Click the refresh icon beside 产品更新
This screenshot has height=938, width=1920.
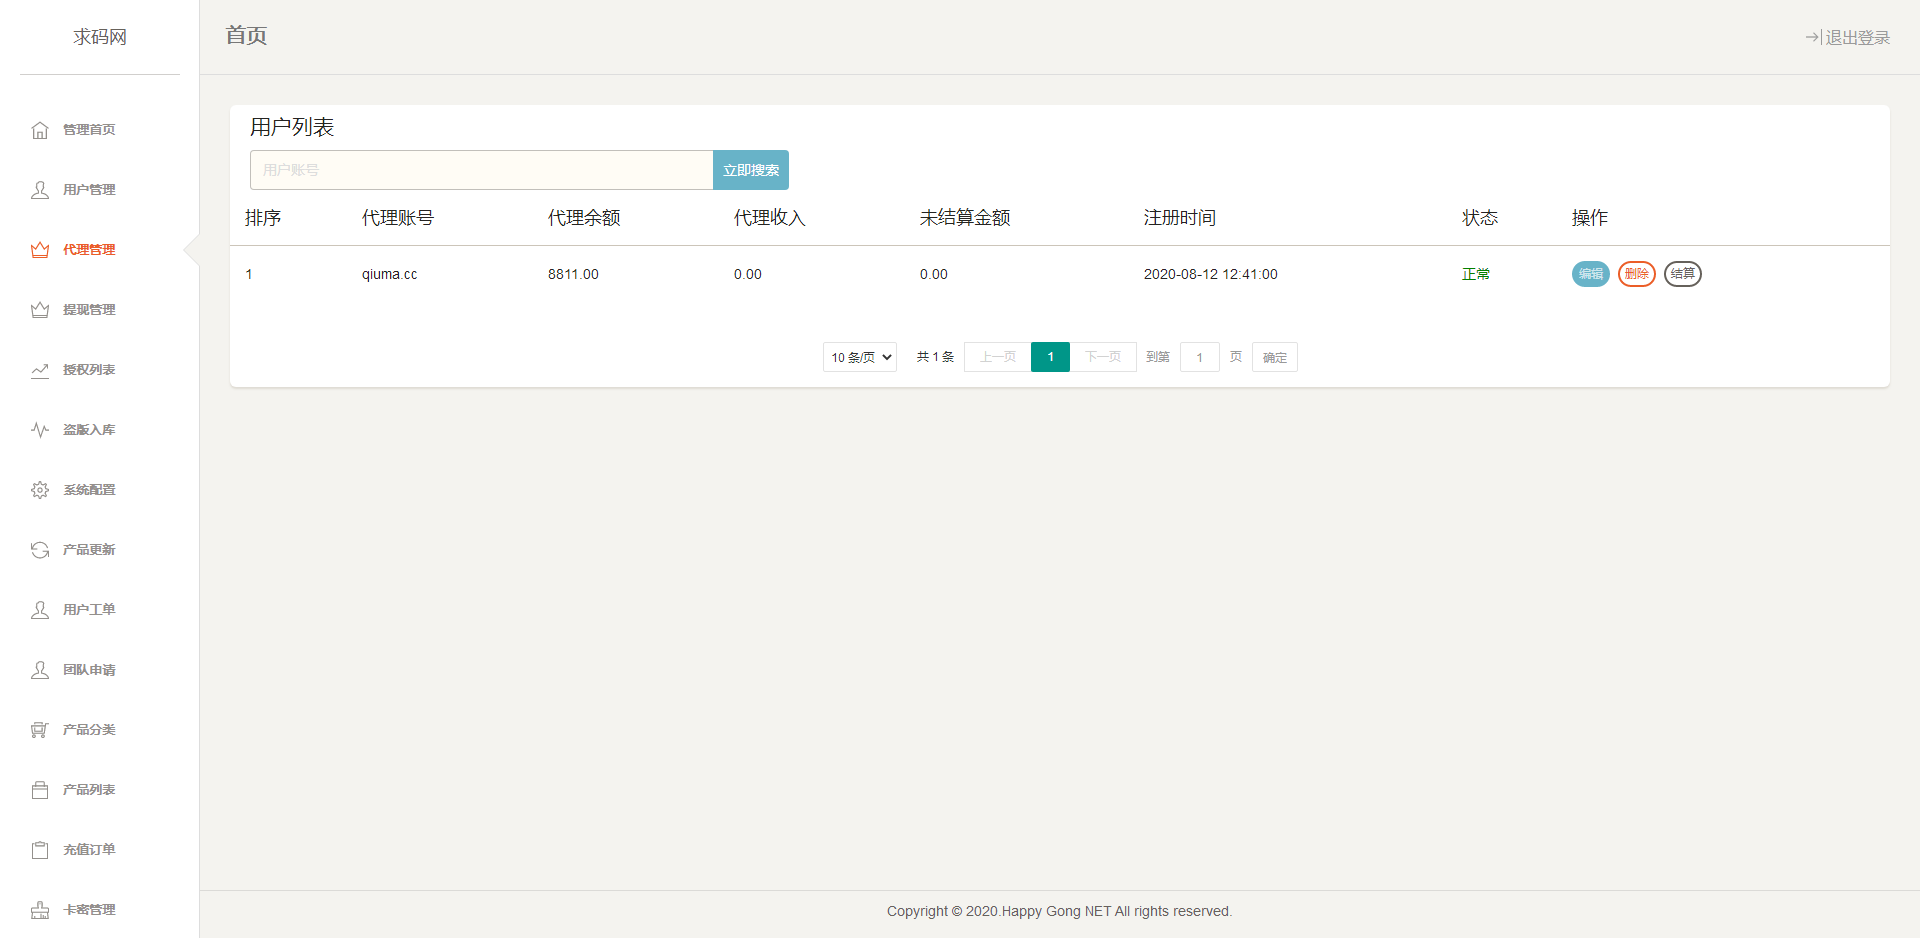coord(40,550)
